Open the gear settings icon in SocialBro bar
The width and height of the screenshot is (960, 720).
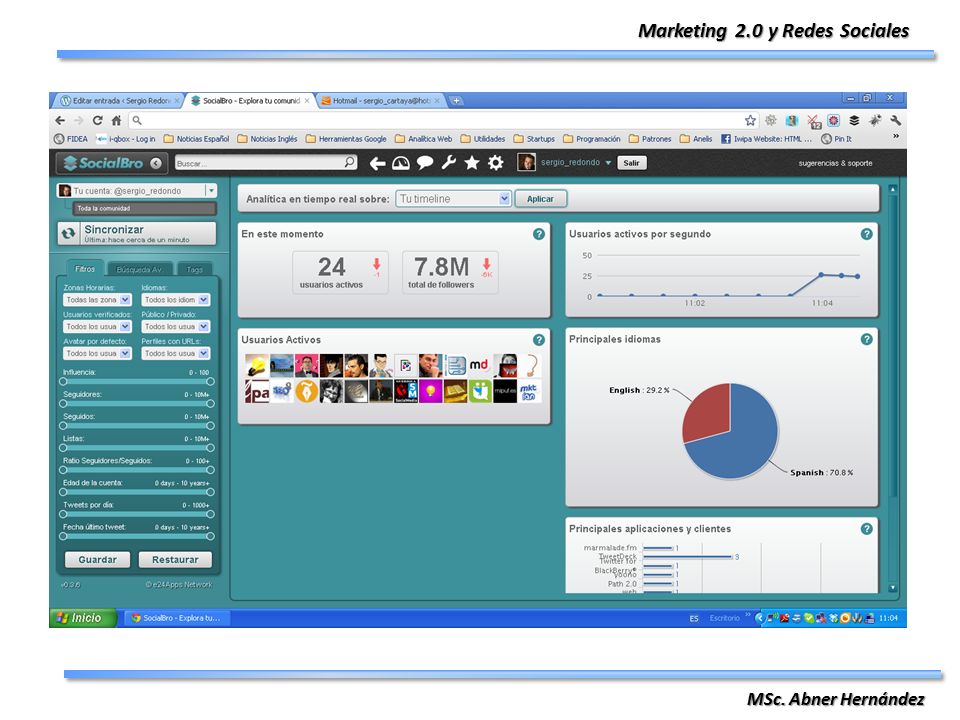[496, 163]
